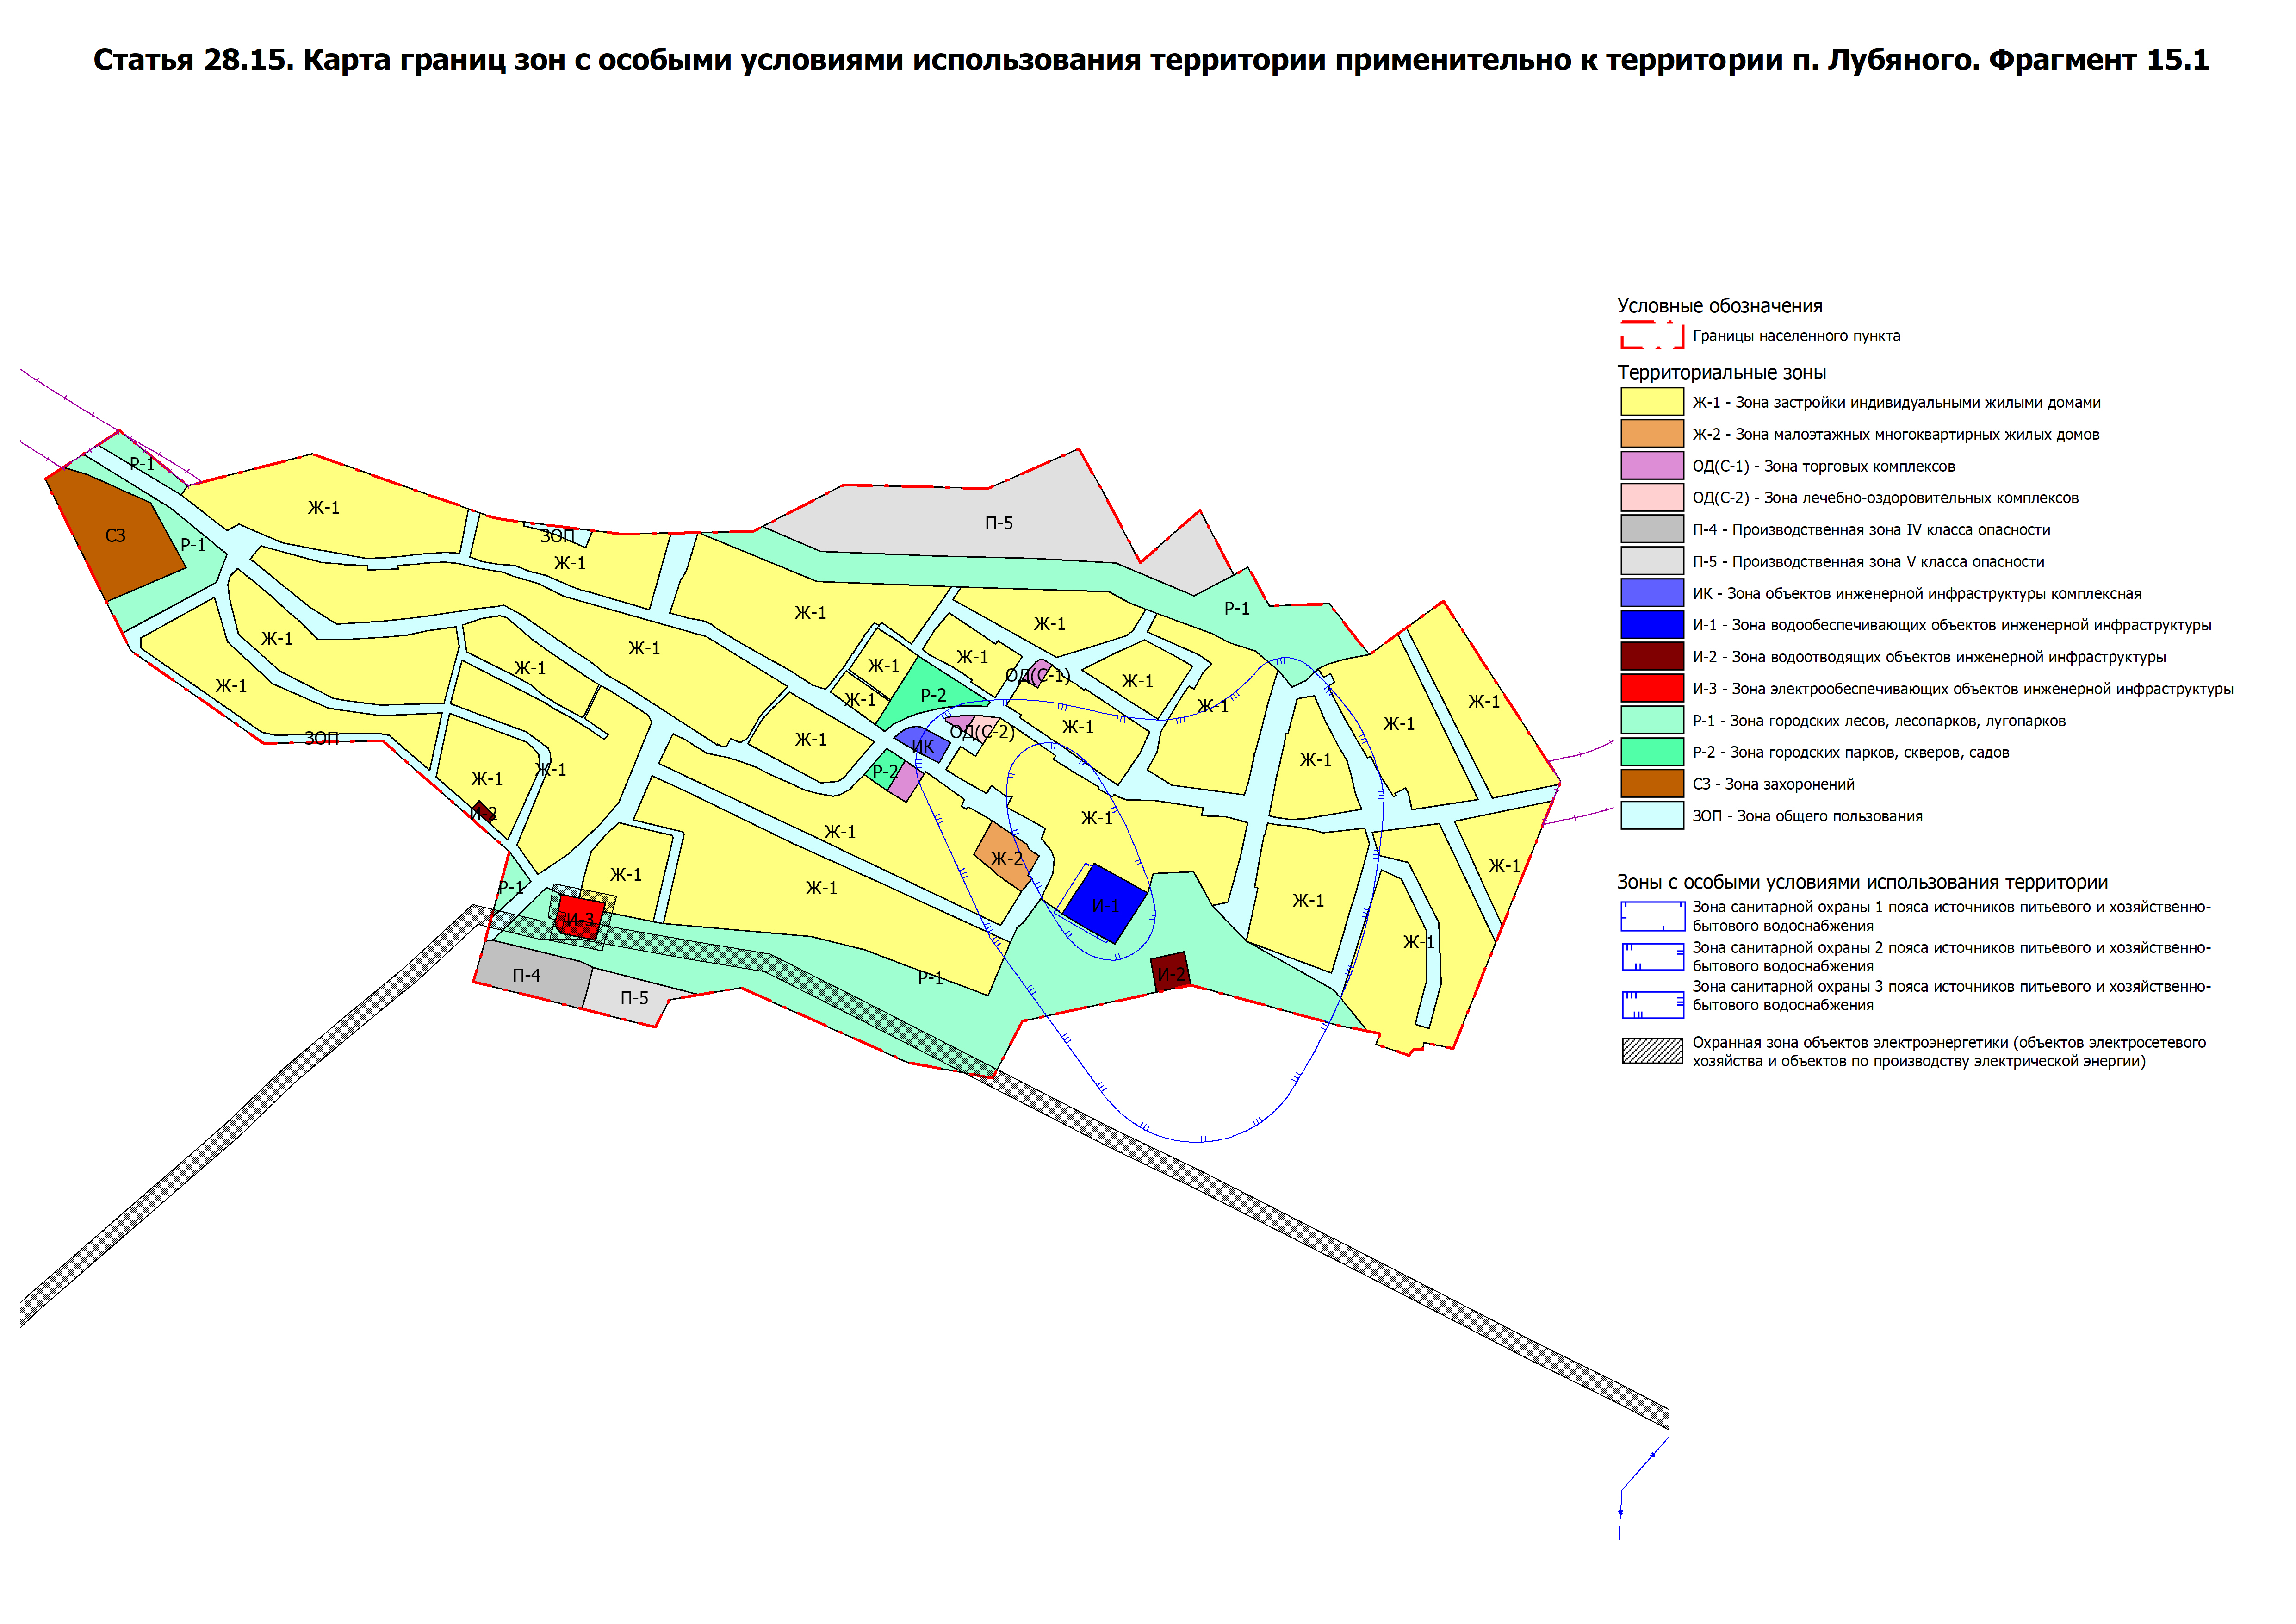This screenshot has width=2296, height=1624.
Task: Click the Ж-2 orange legend swatch
Action: [x=1651, y=434]
